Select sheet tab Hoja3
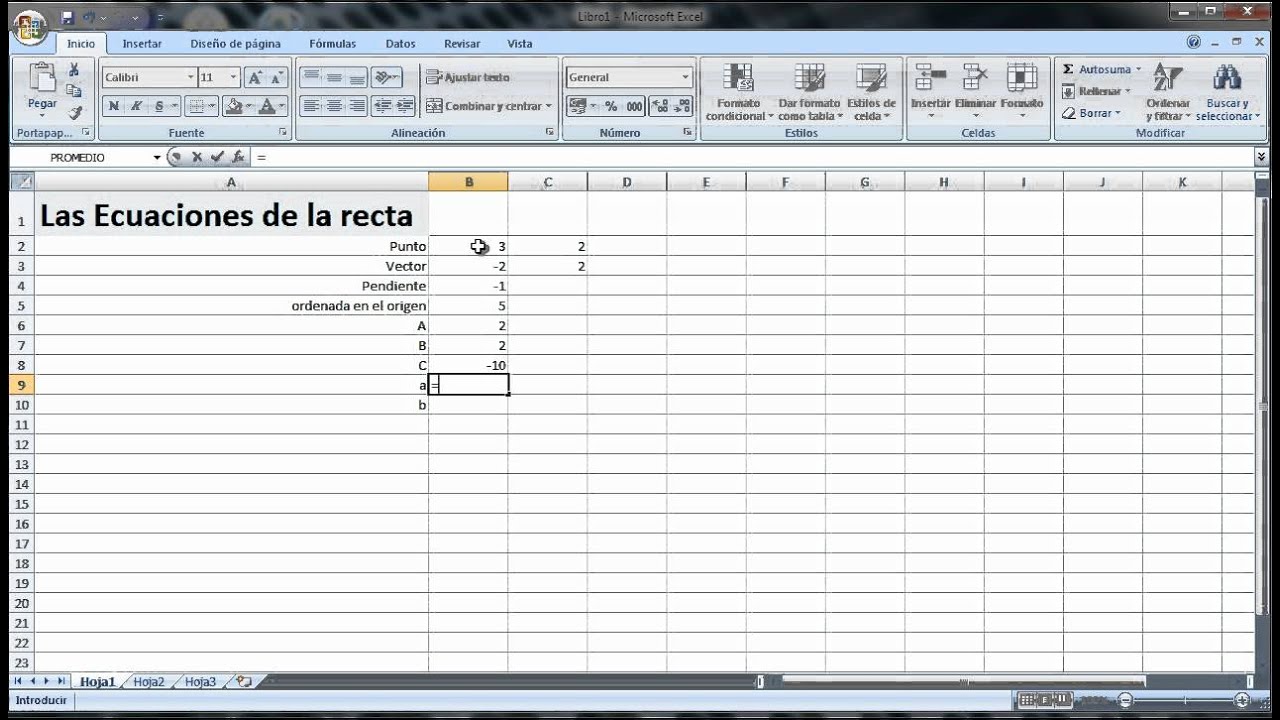Image resolution: width=1280 pixels, height=720 pixels. (200, 681)
